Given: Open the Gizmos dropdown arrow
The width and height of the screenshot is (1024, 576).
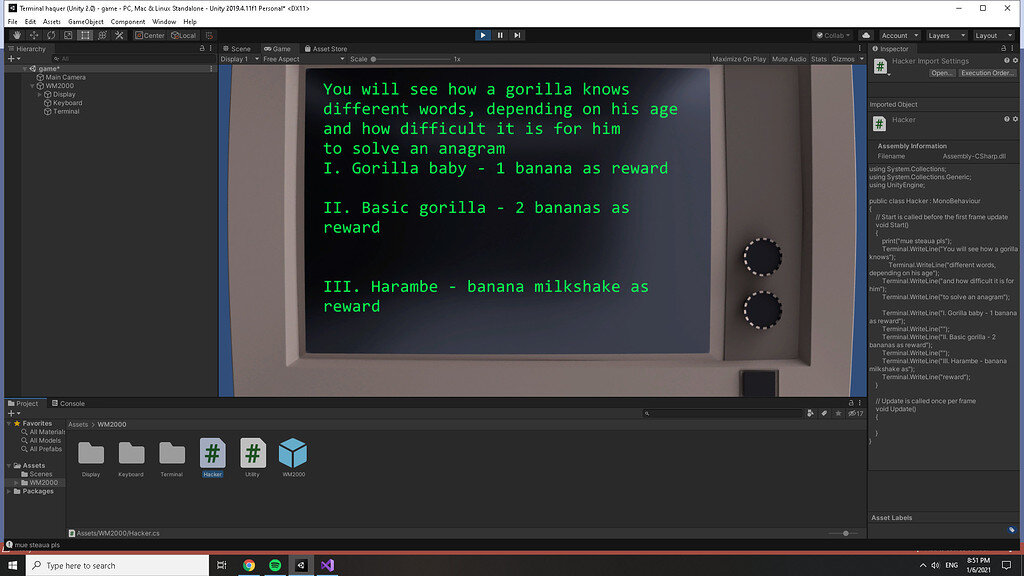Looking at the screenshot, I should click(861, 59).
